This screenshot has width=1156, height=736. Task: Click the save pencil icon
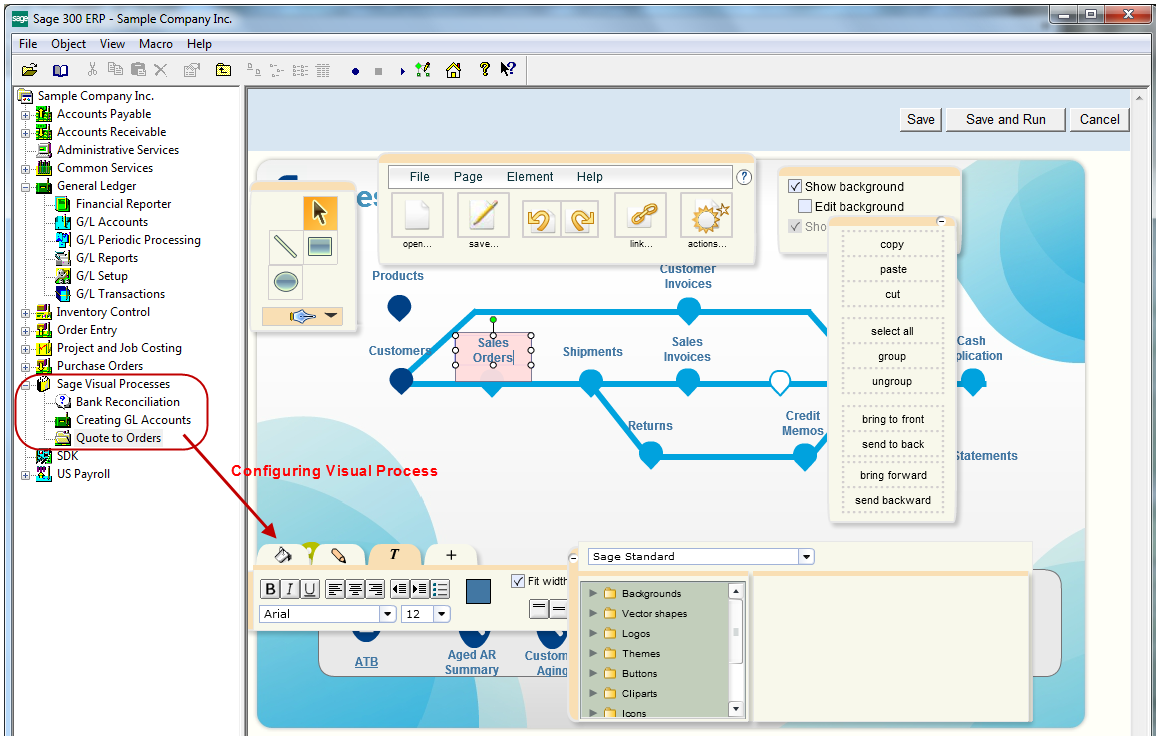[x=484, y=215]
